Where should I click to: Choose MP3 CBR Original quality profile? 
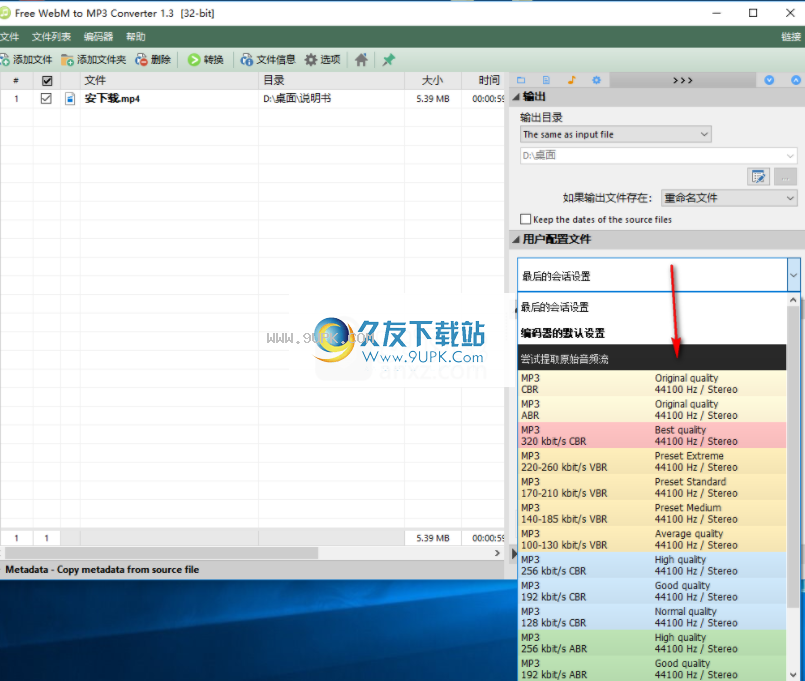click(652, 384)
